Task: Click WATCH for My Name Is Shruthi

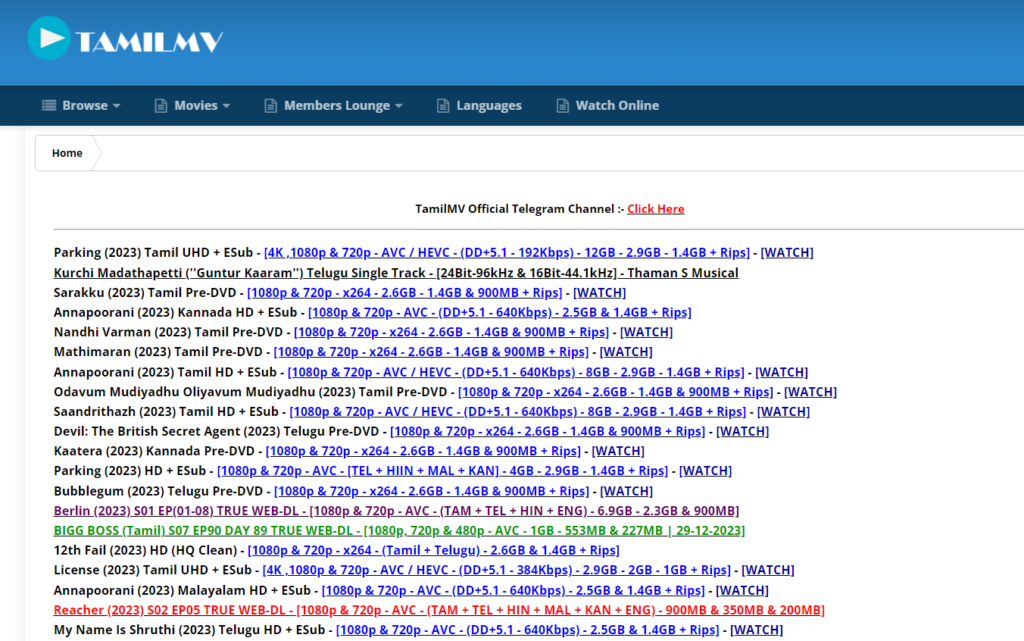Action: [x=757, y=630]
